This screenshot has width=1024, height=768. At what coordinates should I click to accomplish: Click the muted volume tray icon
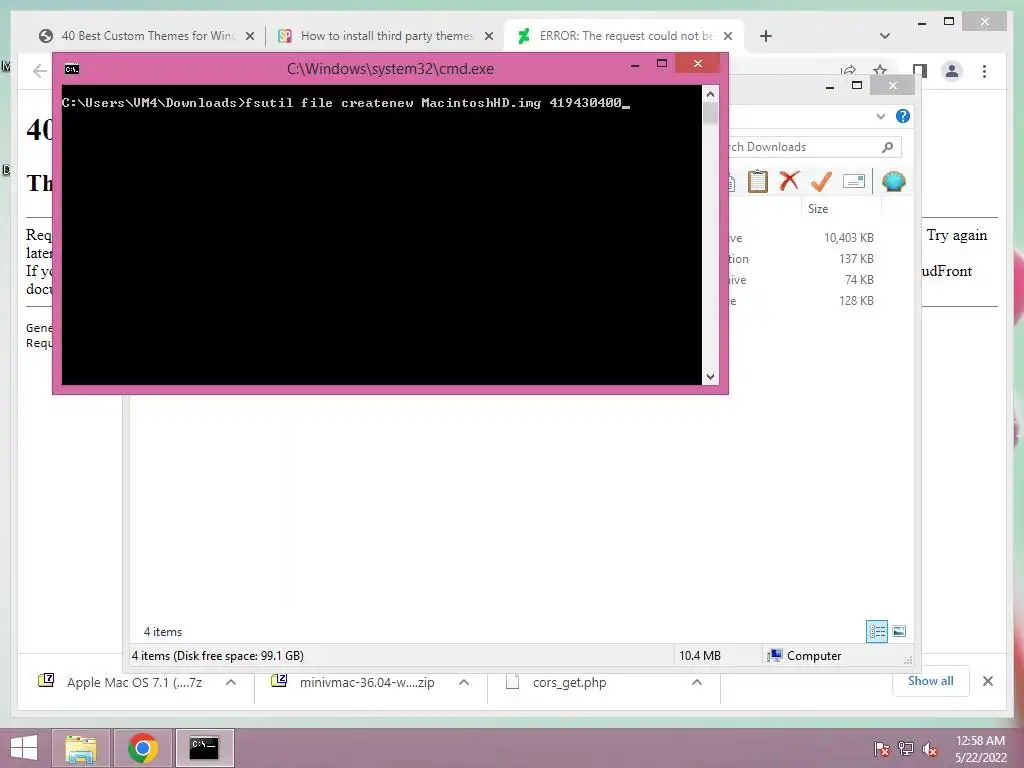pyautogui.click(x=930, y=748)
